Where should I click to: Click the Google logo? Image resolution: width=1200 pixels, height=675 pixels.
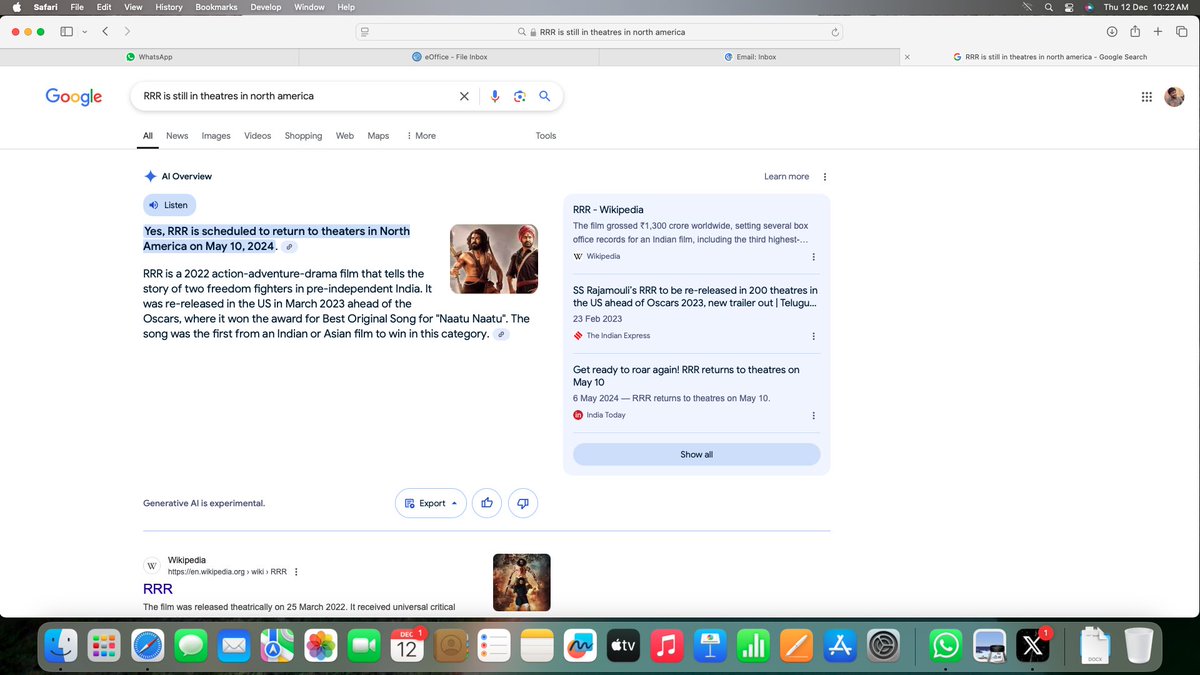[x=74, y=97]
